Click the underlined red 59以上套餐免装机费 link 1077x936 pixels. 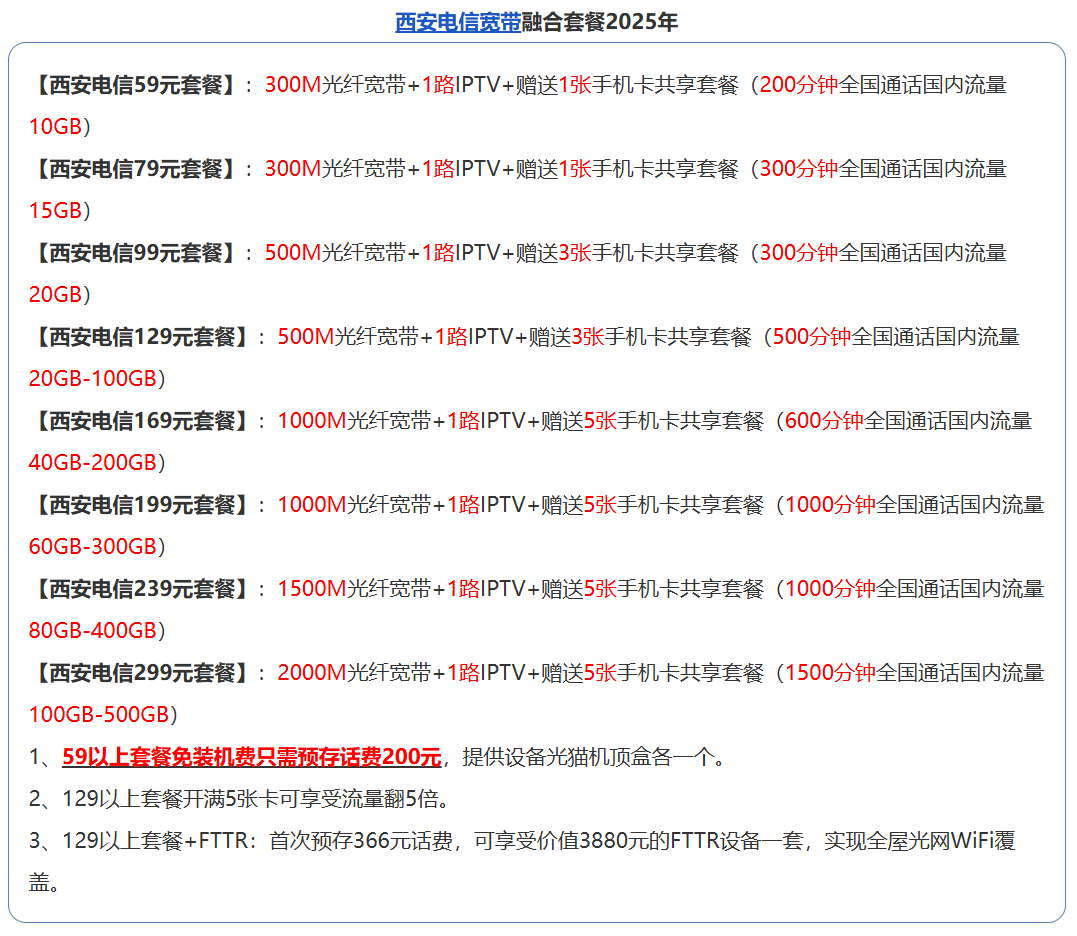pos(251,757)
